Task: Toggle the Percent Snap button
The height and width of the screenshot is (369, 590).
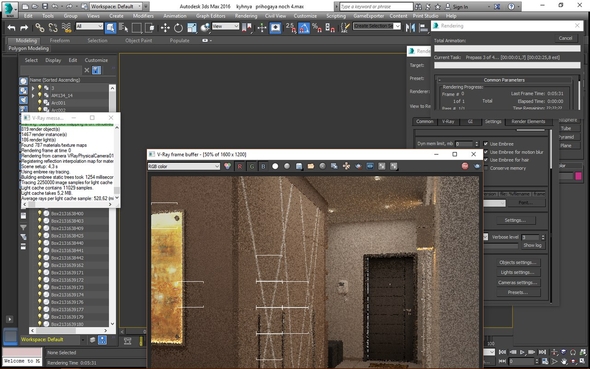Action: tap(317, 27)
